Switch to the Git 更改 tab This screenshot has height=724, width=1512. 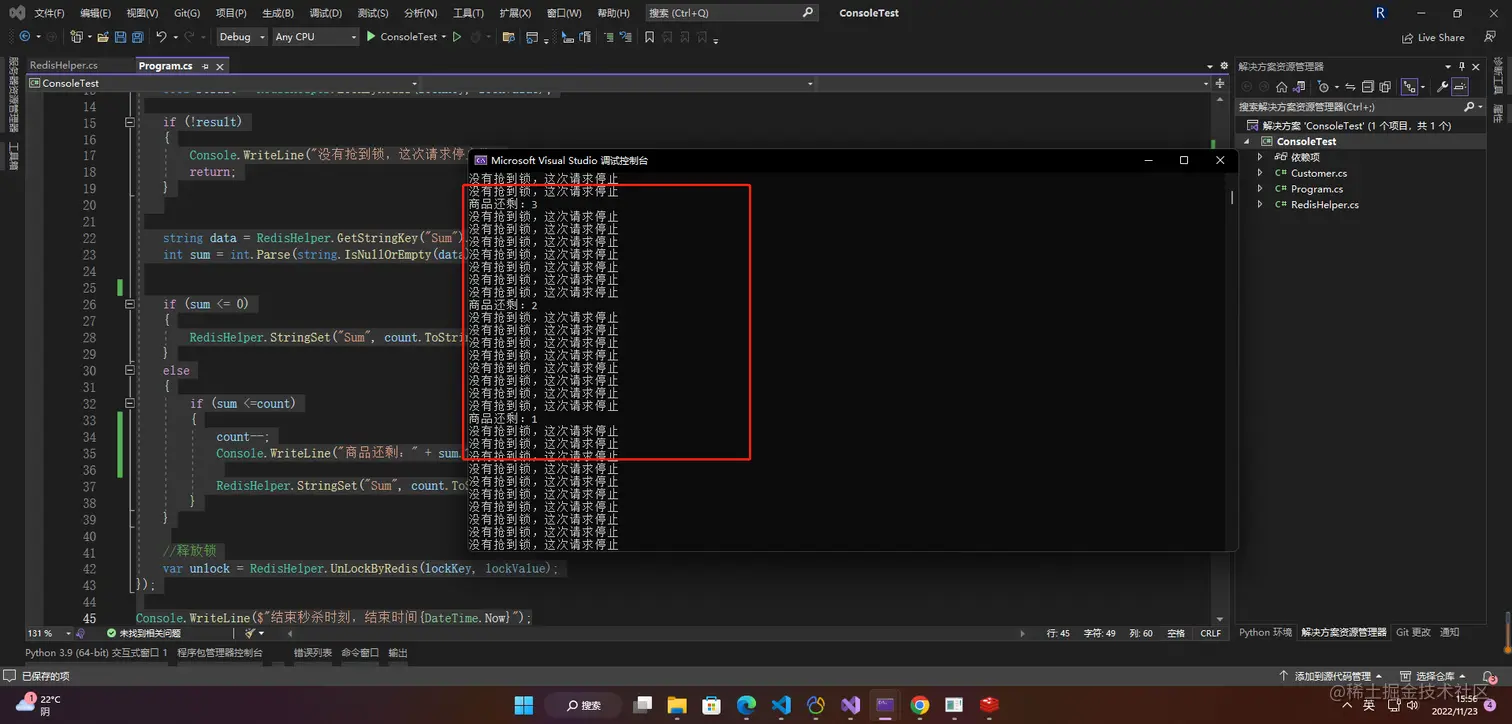tap(1413, 632)
